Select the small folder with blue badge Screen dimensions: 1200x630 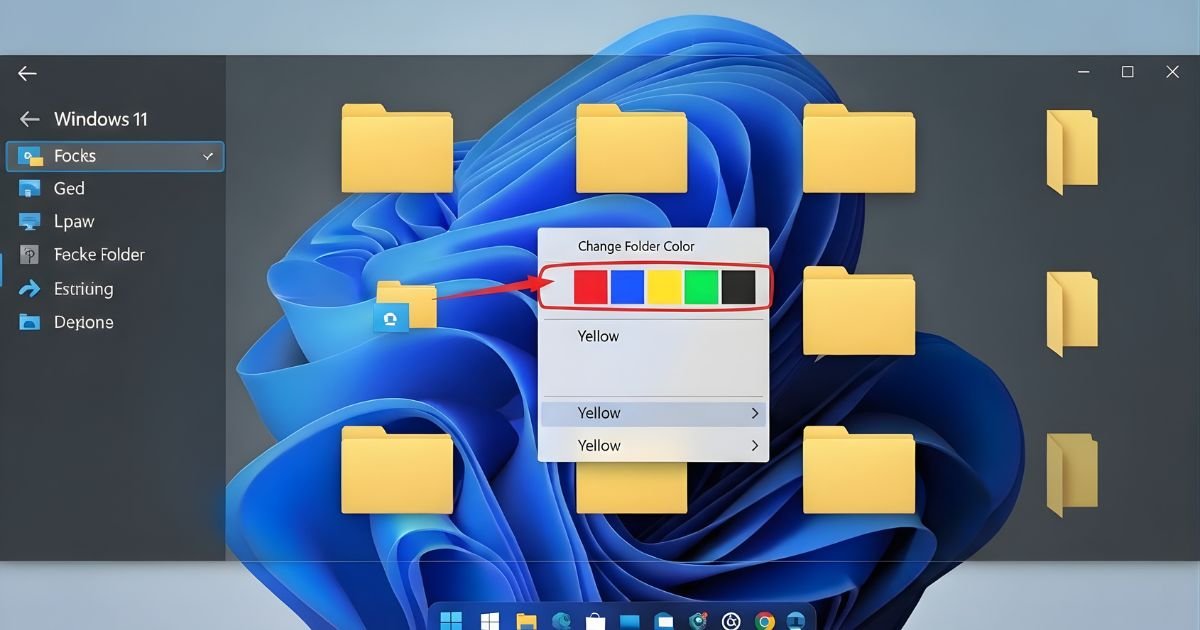[x=405, y=306]
